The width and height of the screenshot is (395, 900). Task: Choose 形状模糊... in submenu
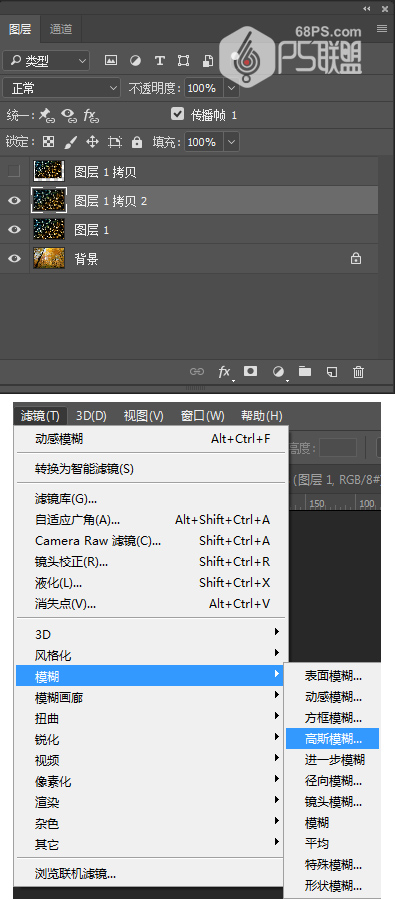[333, 885]
